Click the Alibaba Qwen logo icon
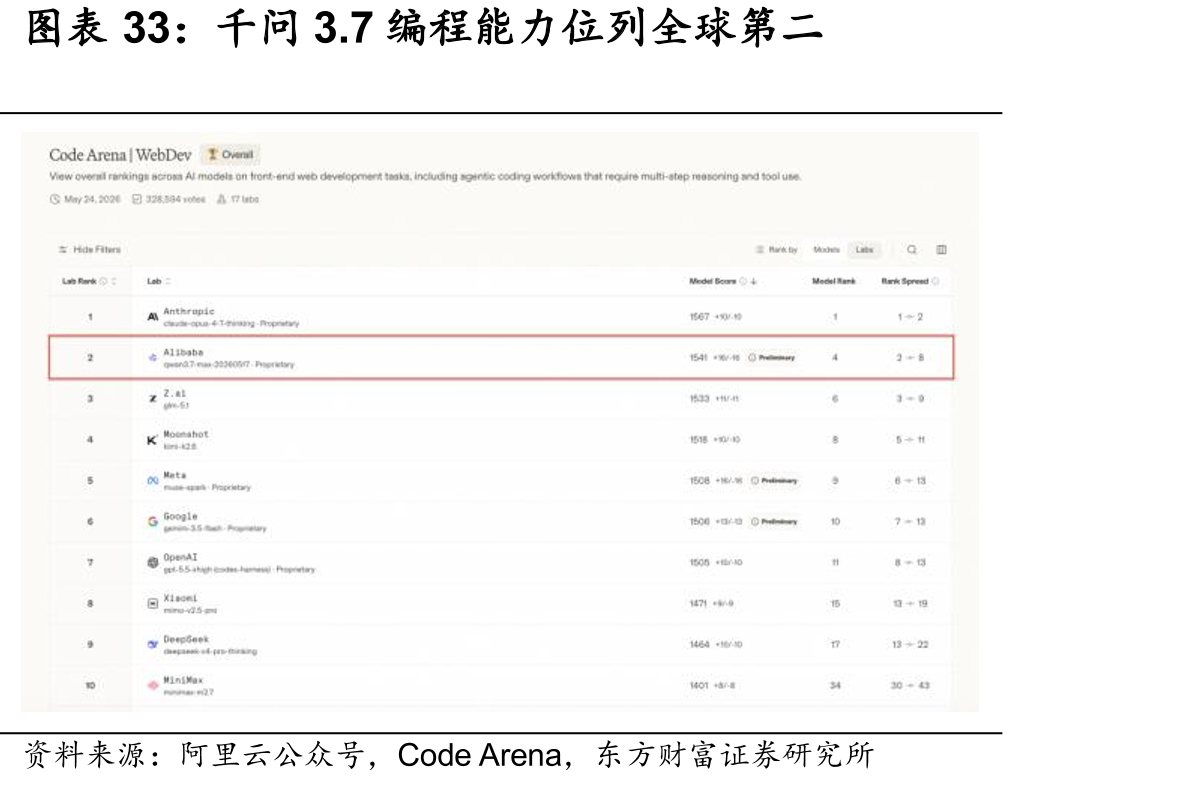 pos(153,357)
